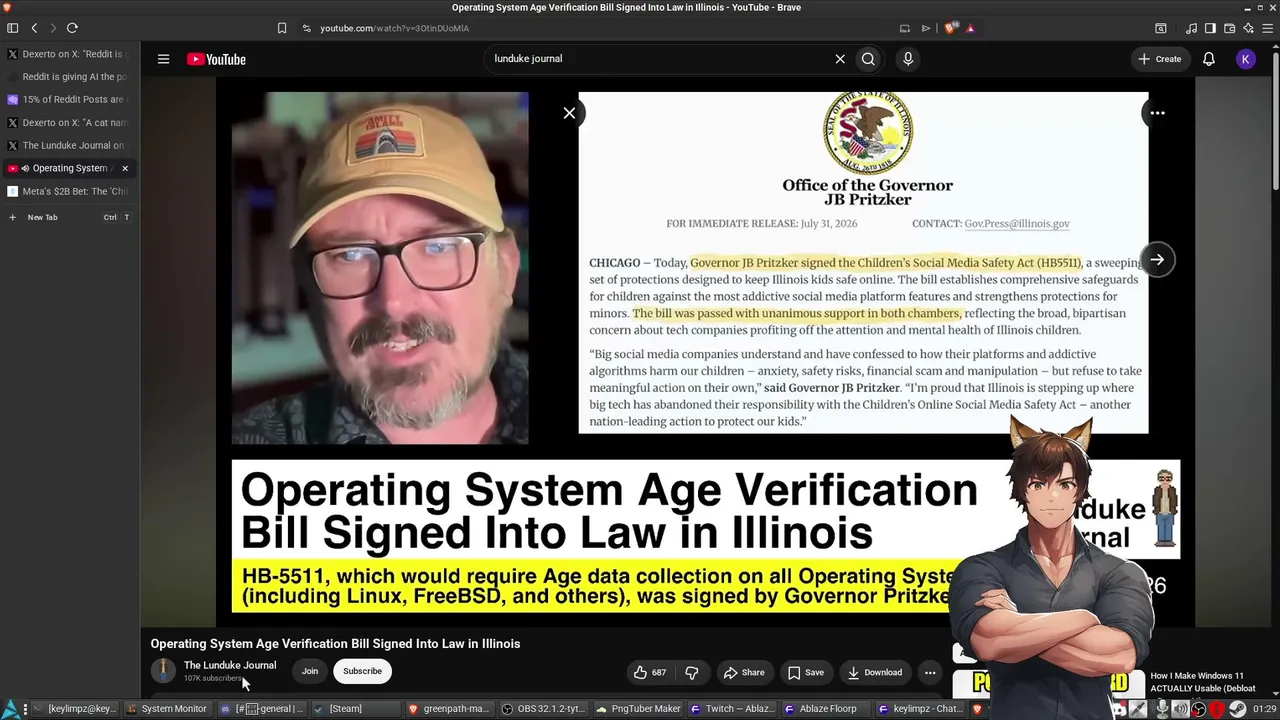Click the Create button
This screenshot has width=1280, height=720.
point(1160,59)
